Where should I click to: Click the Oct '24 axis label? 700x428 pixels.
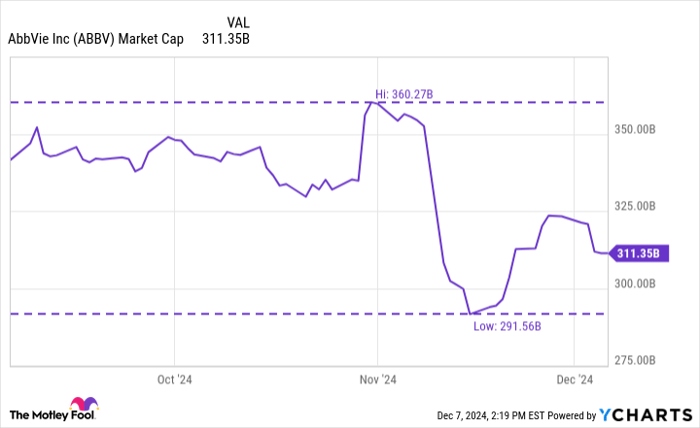[x=174, y=379]
